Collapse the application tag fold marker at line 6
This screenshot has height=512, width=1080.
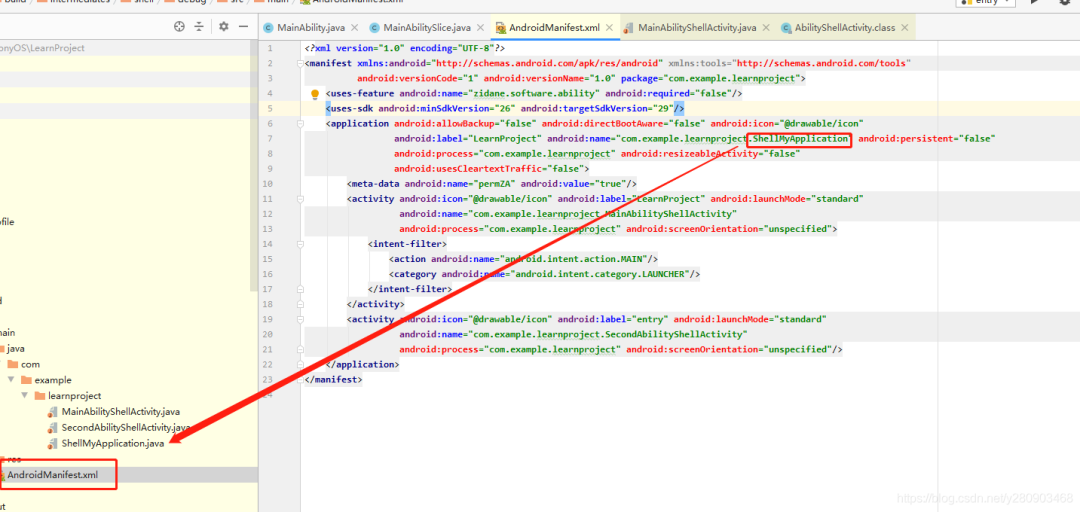tap(300, 123)
